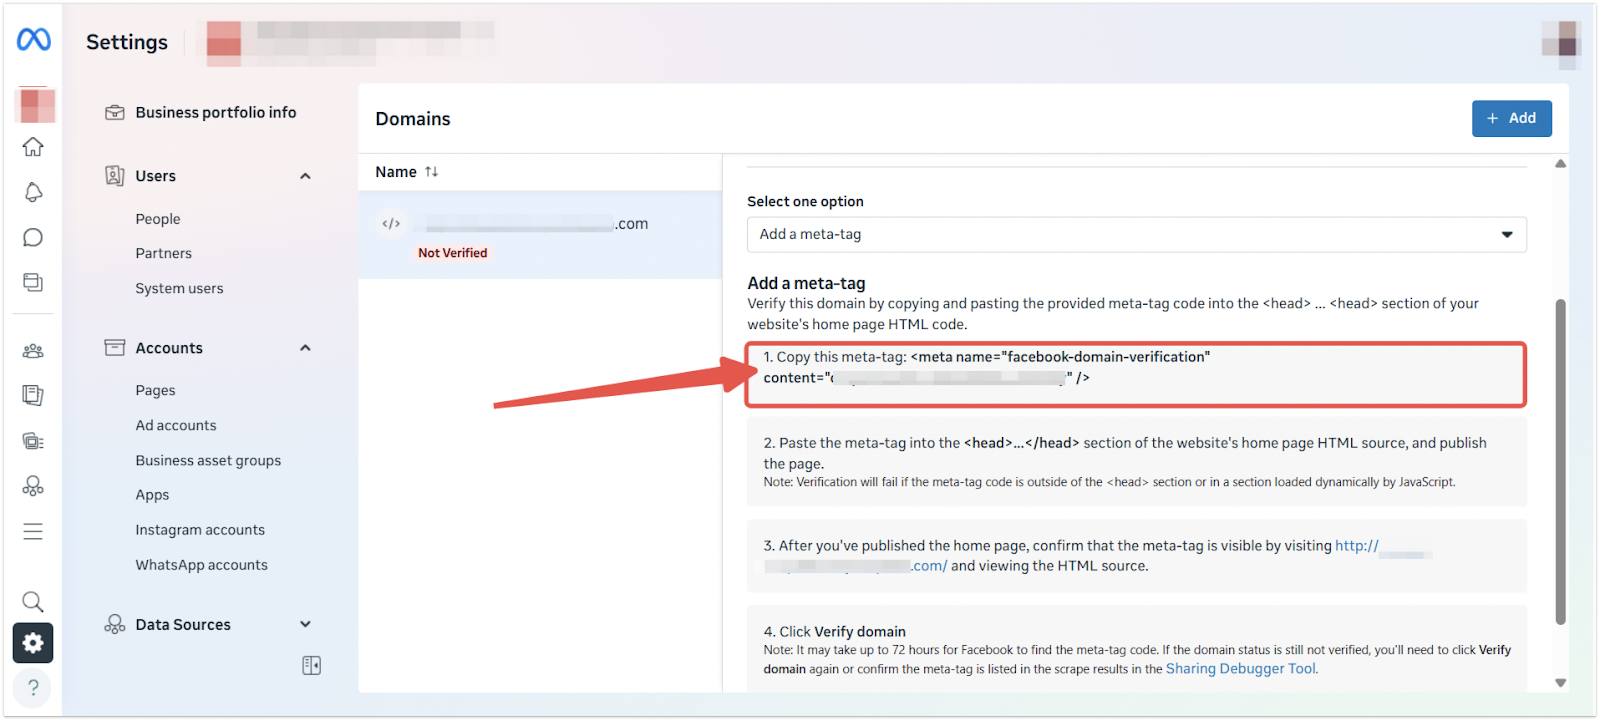Screen dimensions: 1600x721
Task: Click the Domains heading
Action: (x=413, y=119)
